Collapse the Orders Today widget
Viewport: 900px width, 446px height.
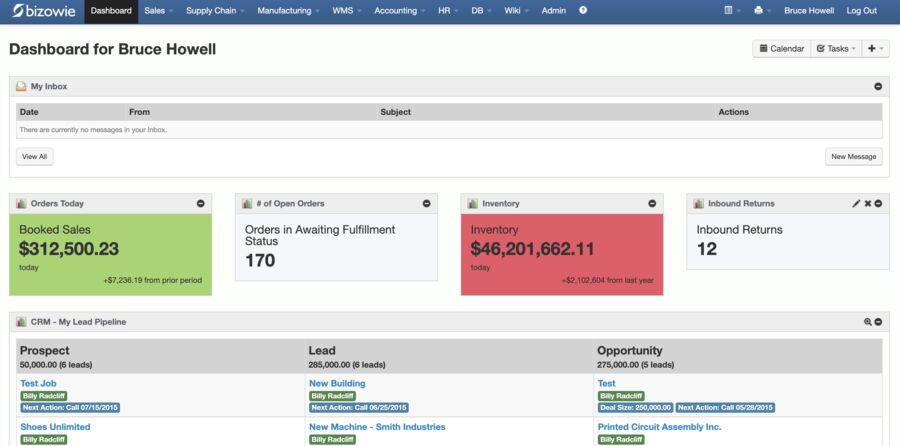pyautogui.click(x=200, y=203)
